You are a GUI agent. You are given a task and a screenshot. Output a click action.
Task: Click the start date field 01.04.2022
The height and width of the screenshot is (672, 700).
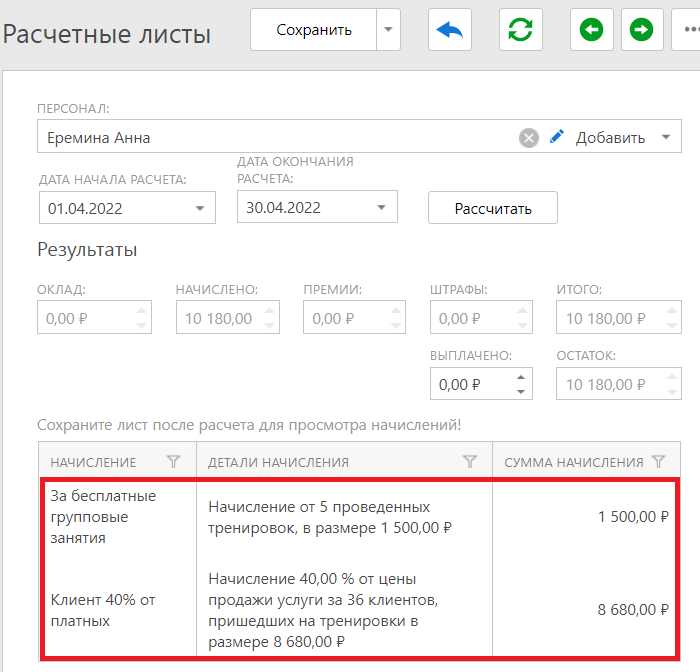click(127, 208)
